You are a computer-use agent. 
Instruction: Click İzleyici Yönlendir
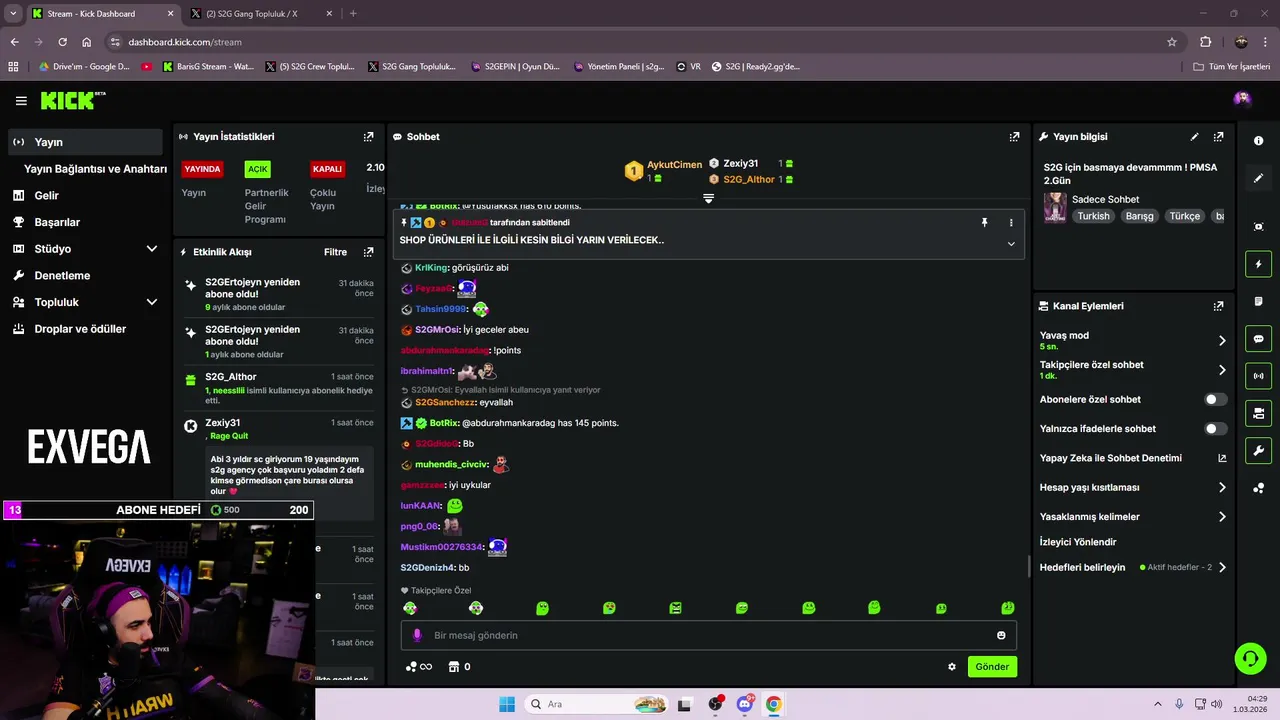point(1078,542)
